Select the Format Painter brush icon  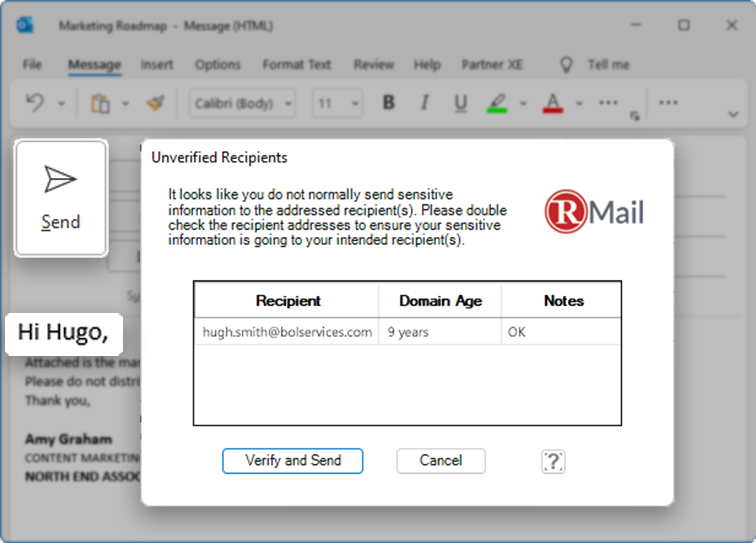[155, 103]
